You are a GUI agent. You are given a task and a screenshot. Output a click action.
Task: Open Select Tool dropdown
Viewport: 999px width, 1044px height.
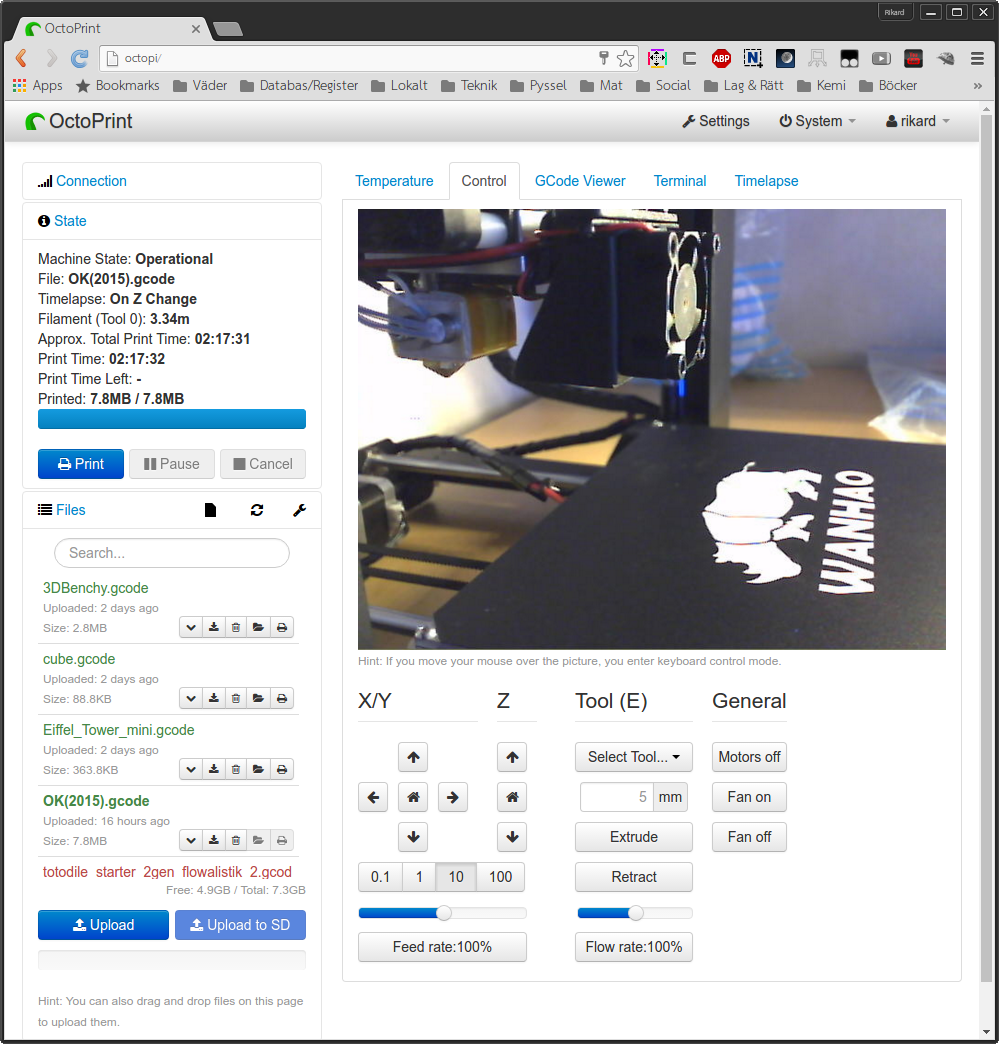click(x=633, y=757)
